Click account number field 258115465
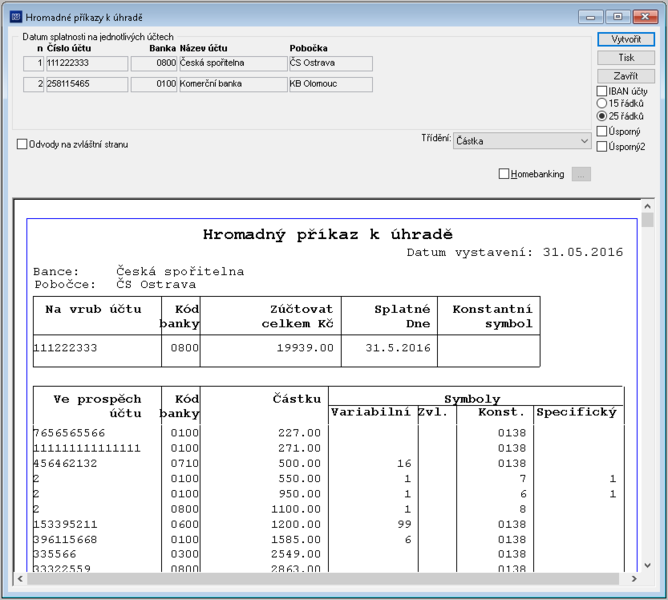668x600 pixels. point(87,84)
